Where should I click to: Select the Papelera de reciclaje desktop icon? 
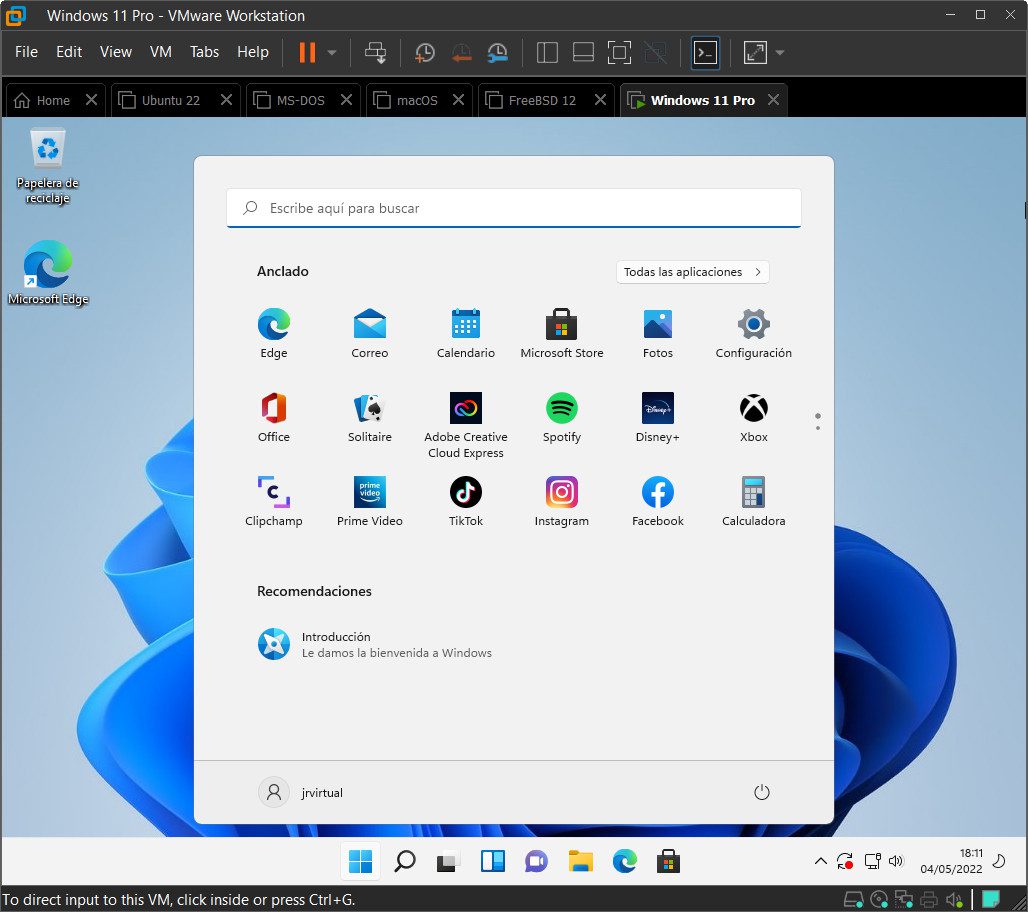point(47,167)
